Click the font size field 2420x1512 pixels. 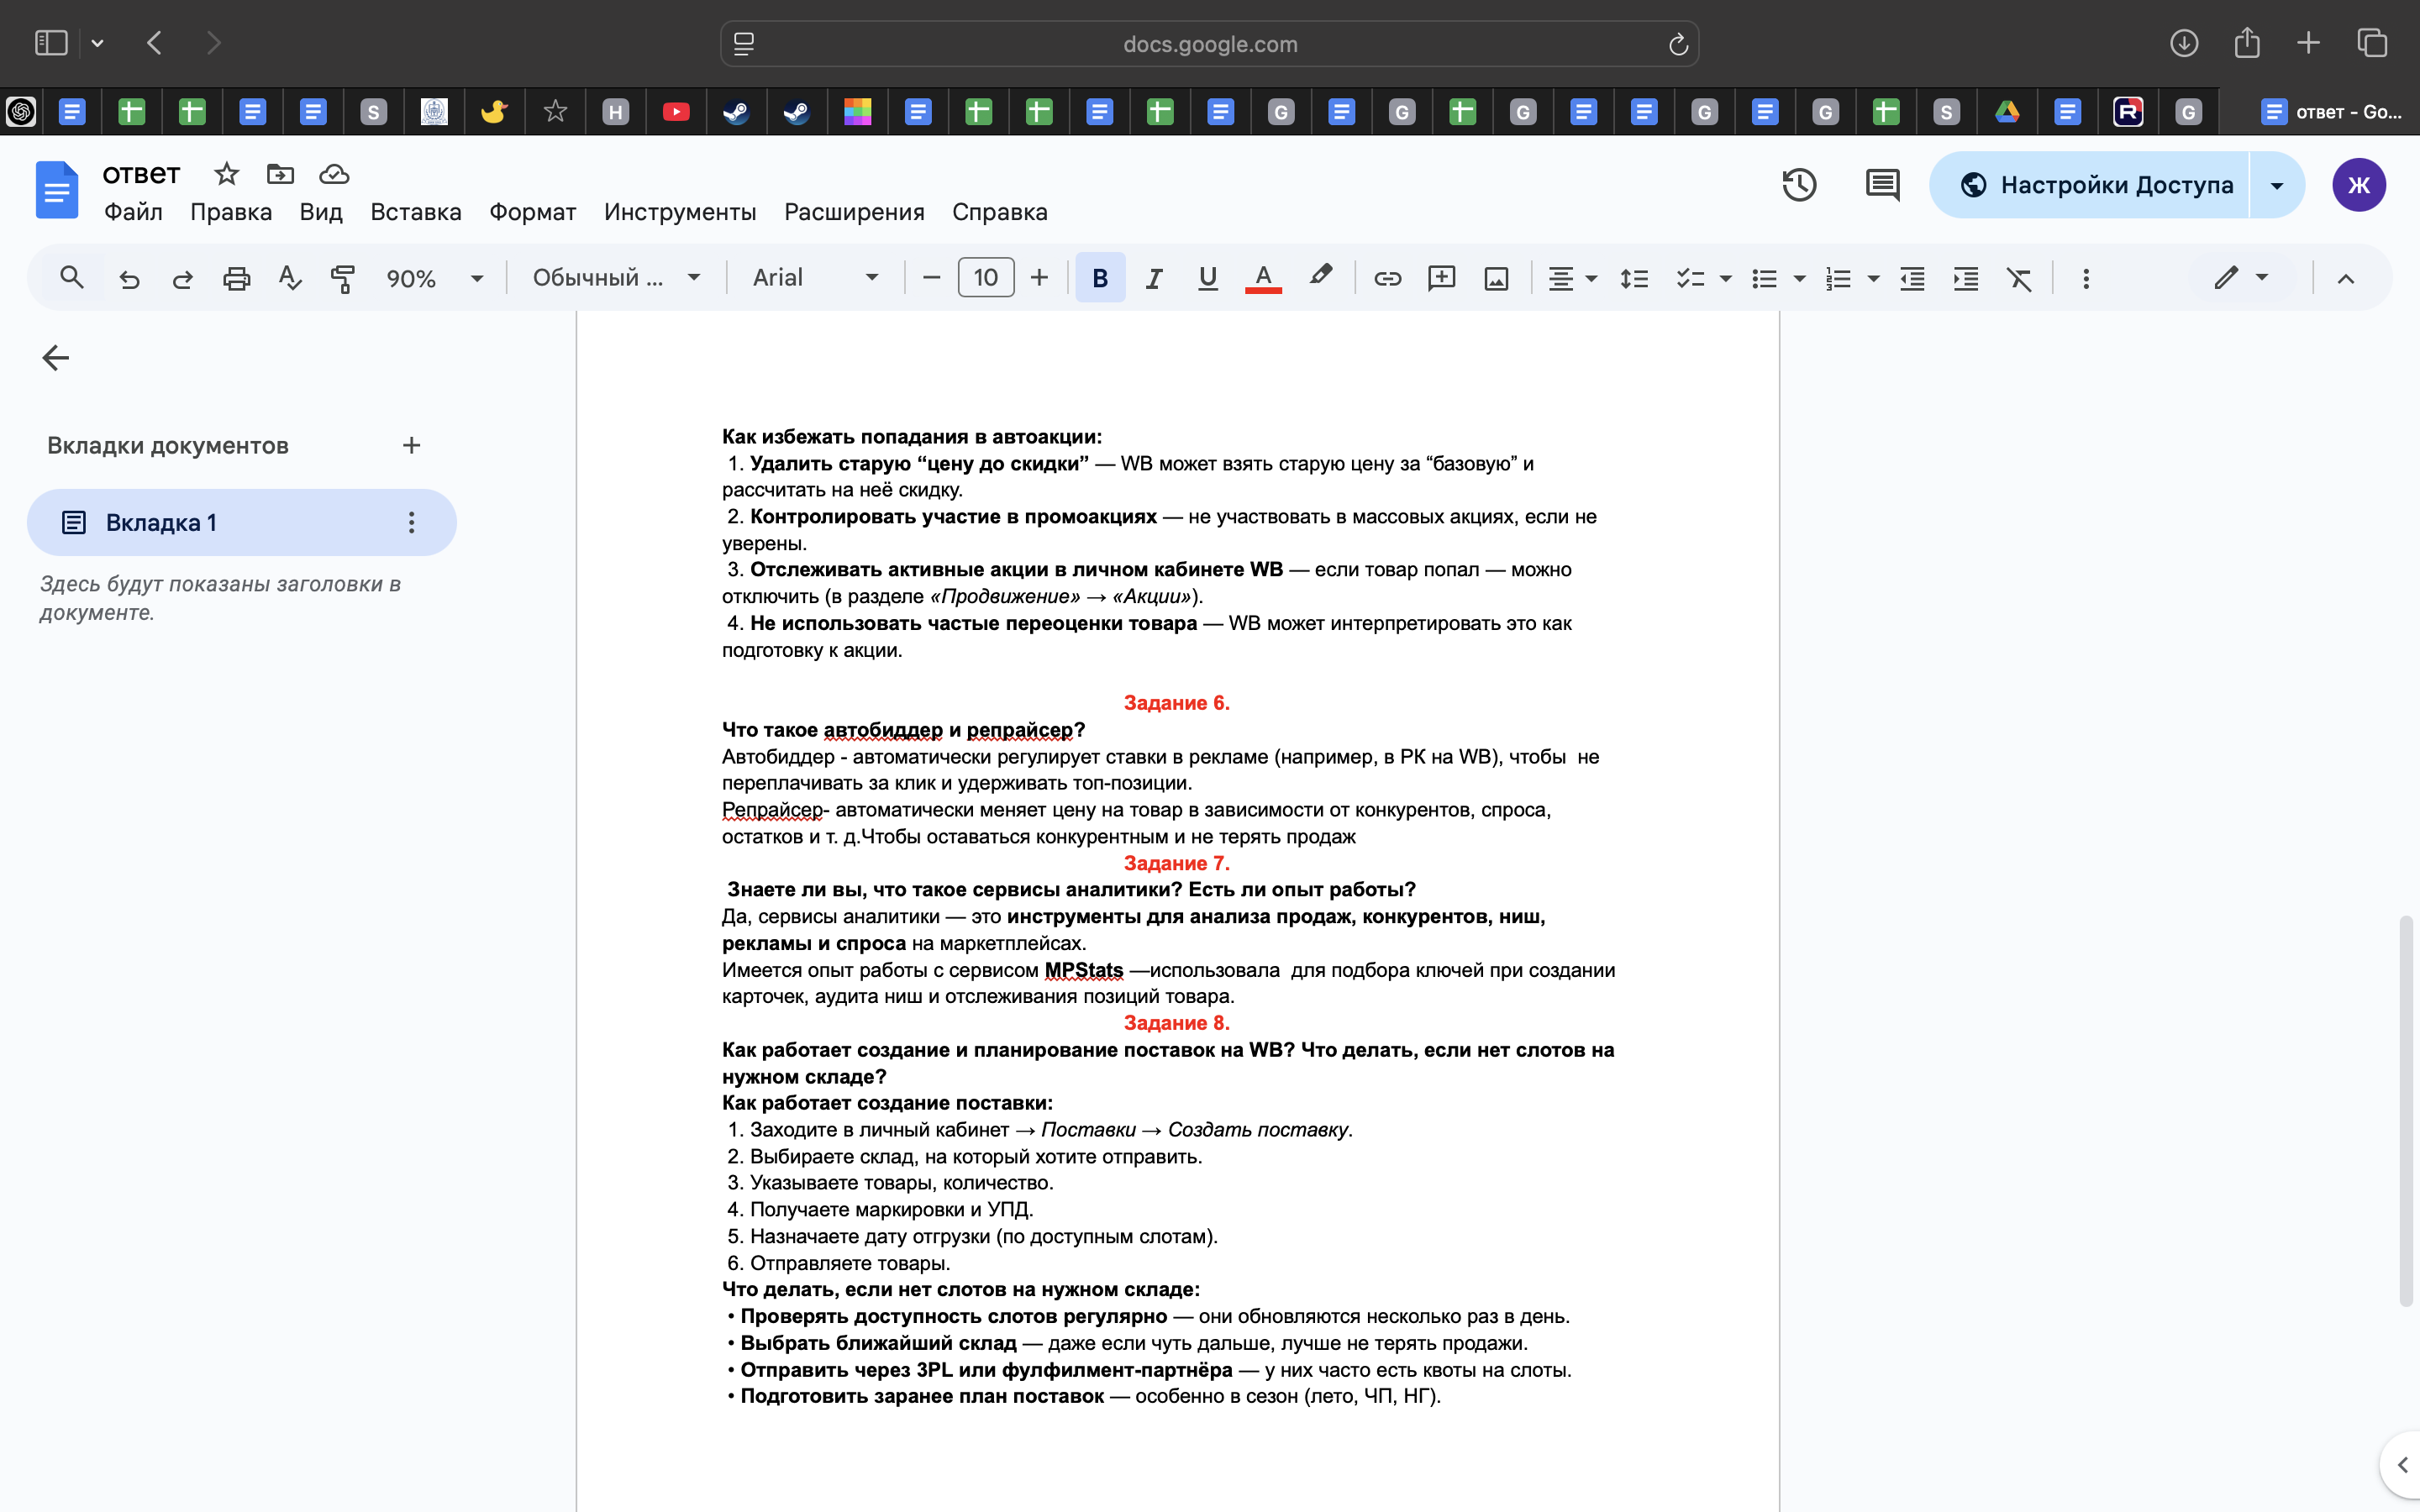point(986,278)
